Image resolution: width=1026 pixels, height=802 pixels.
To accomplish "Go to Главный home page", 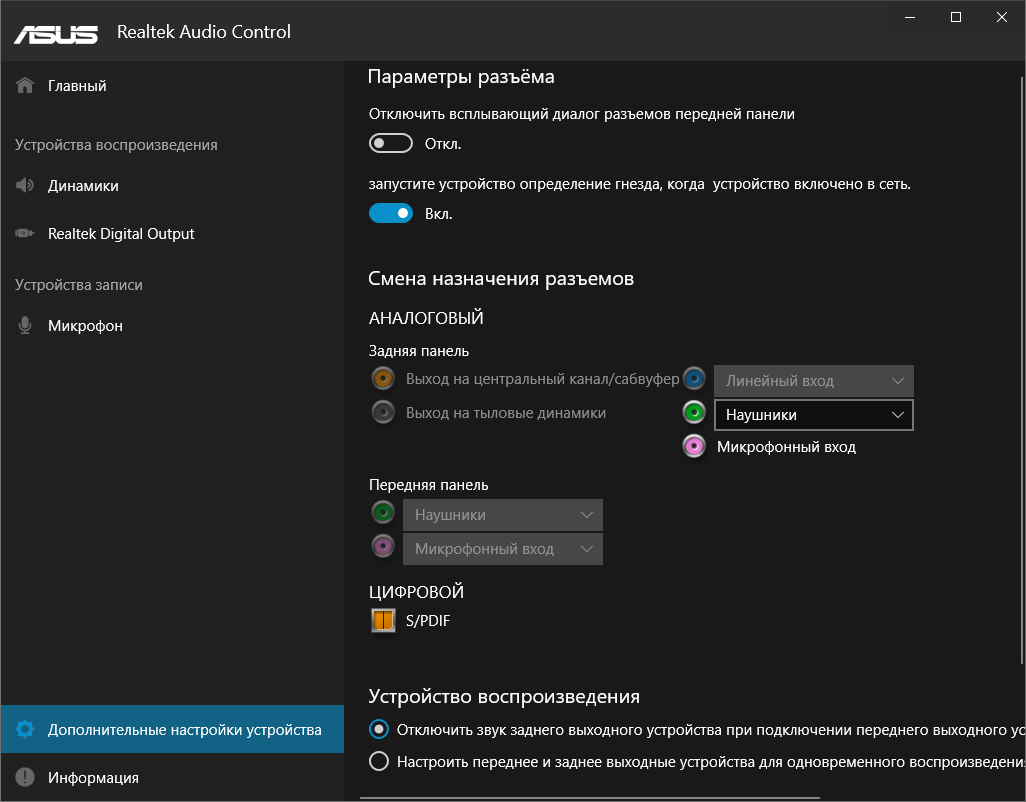I will [x=77, y=86].
